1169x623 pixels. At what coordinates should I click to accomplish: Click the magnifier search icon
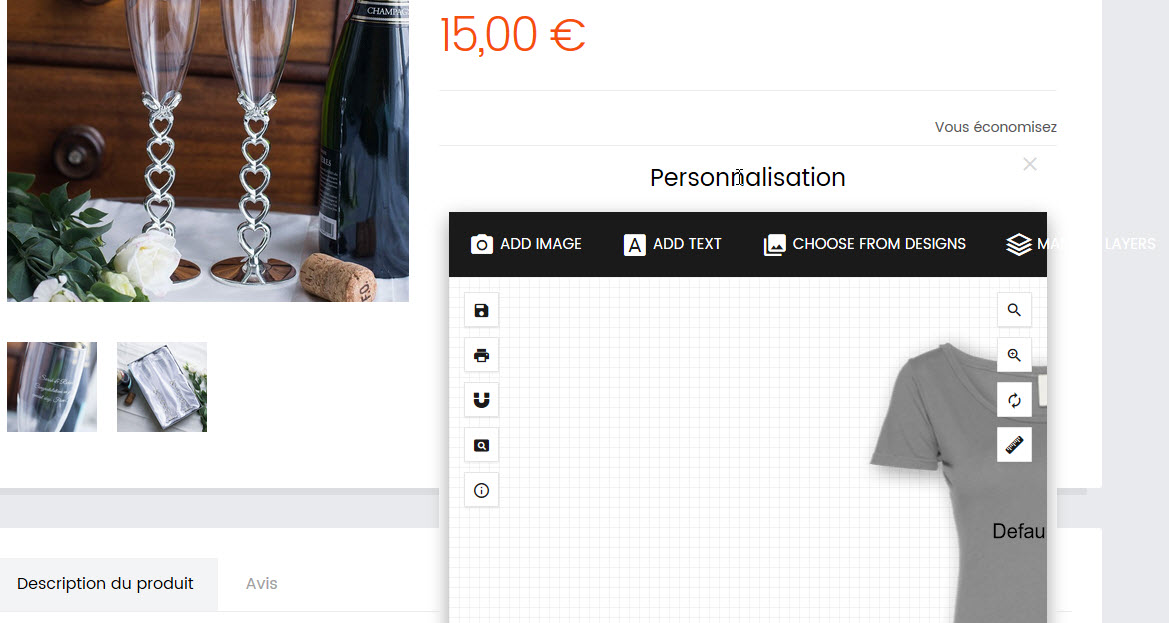point(1014,310)
